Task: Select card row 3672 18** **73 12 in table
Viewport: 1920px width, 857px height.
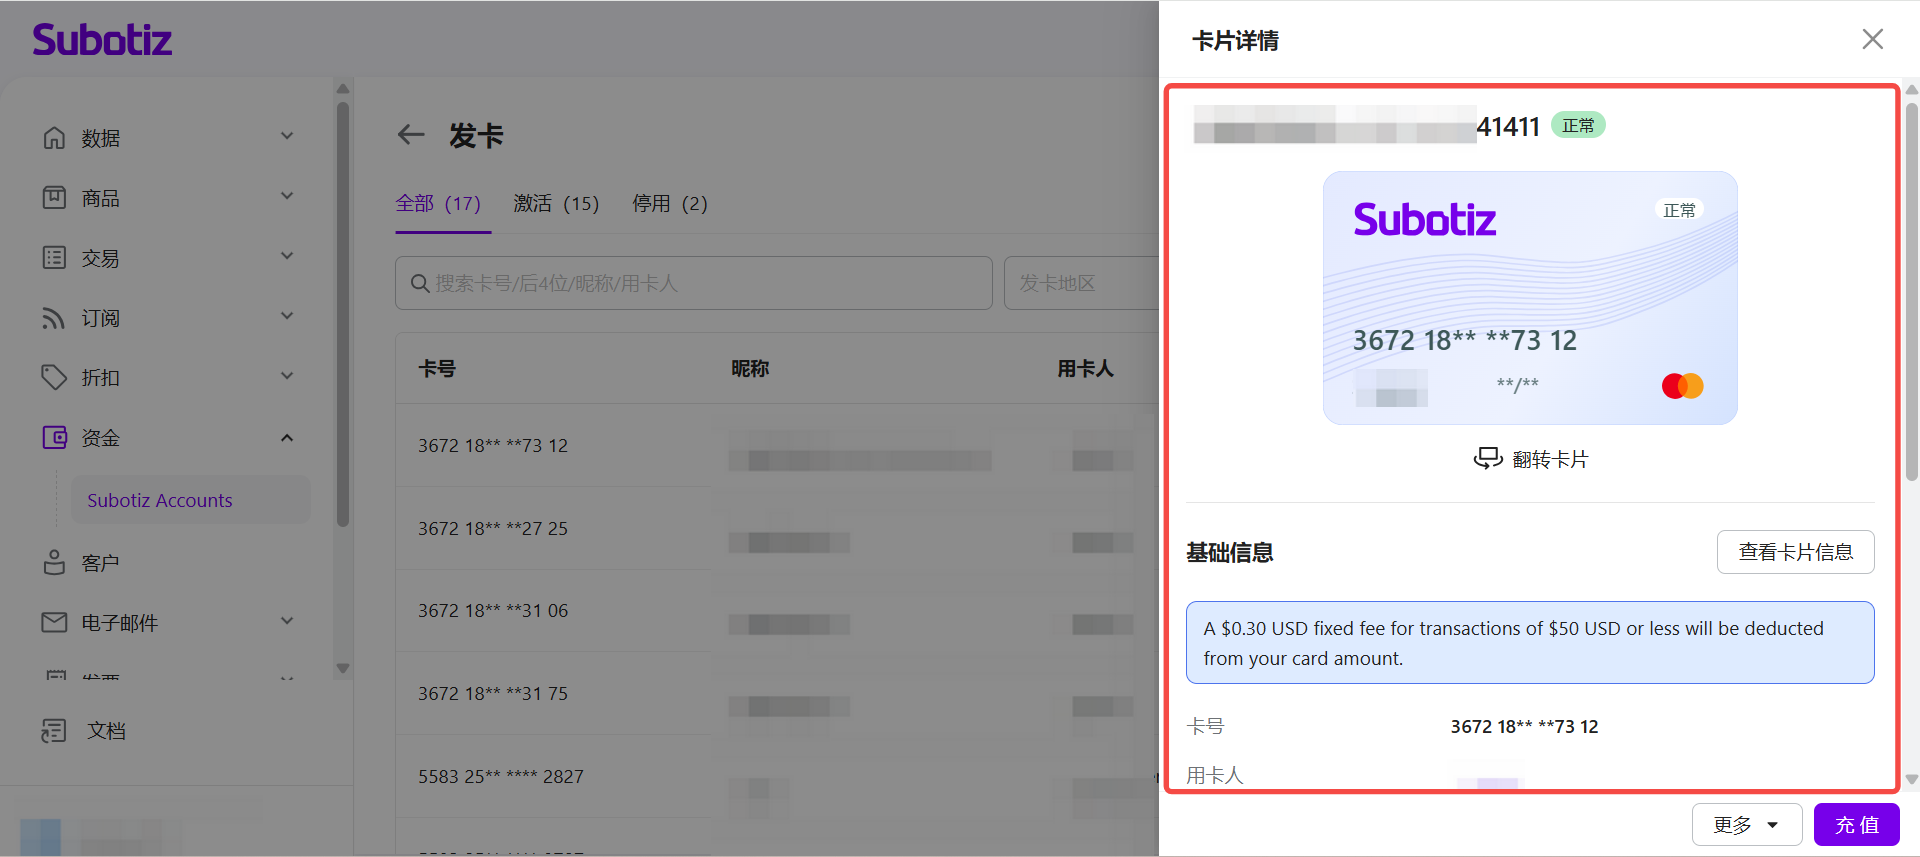Action: click(x=777, y=445)
